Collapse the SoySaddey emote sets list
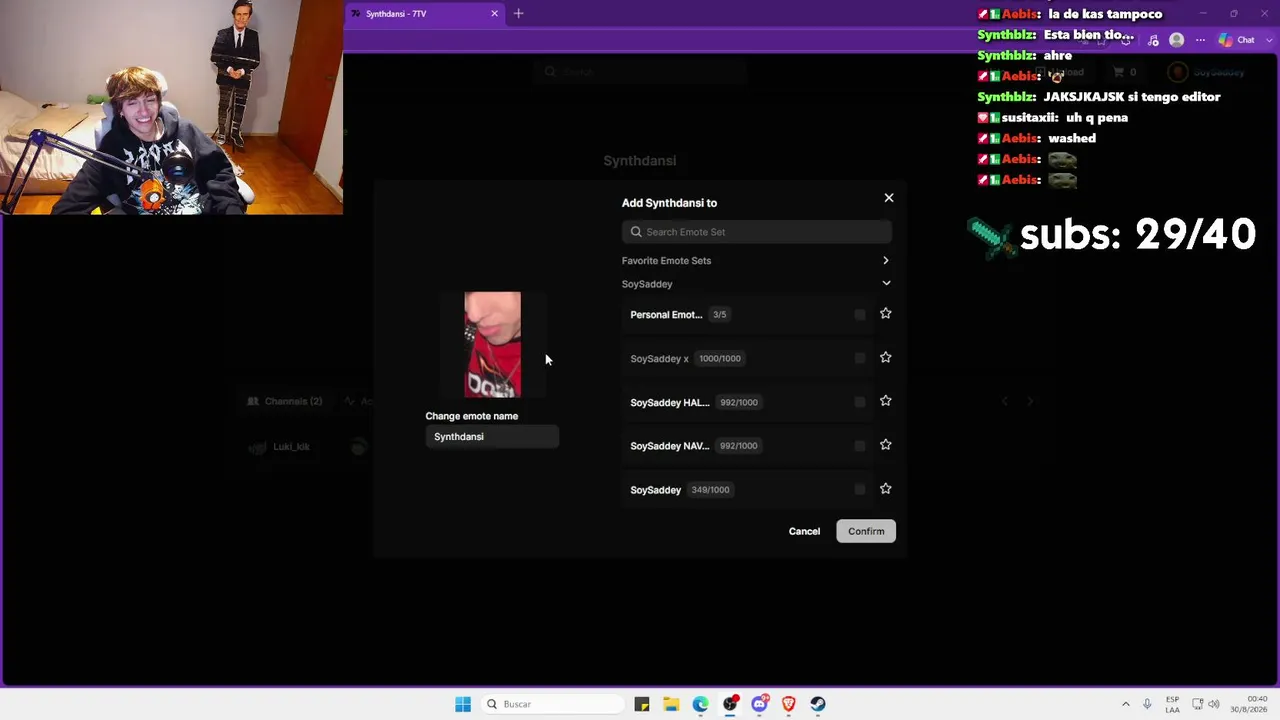The width and height of the screenshot is (1280, 720). (x=886, y=284)
